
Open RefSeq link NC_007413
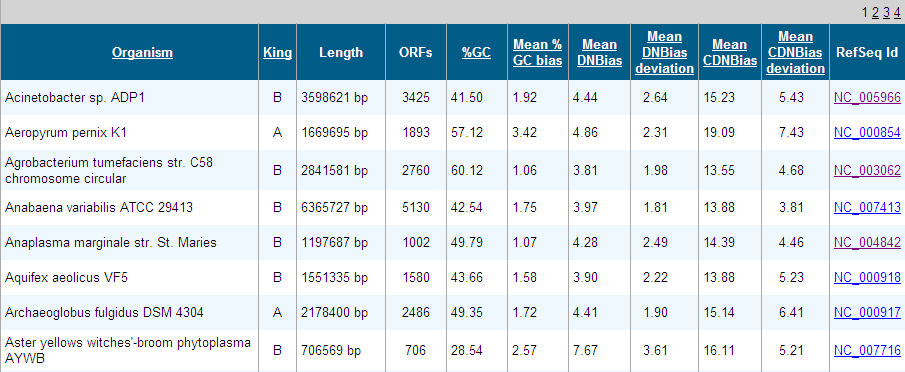pyautogui.click(x=867, y=208)
